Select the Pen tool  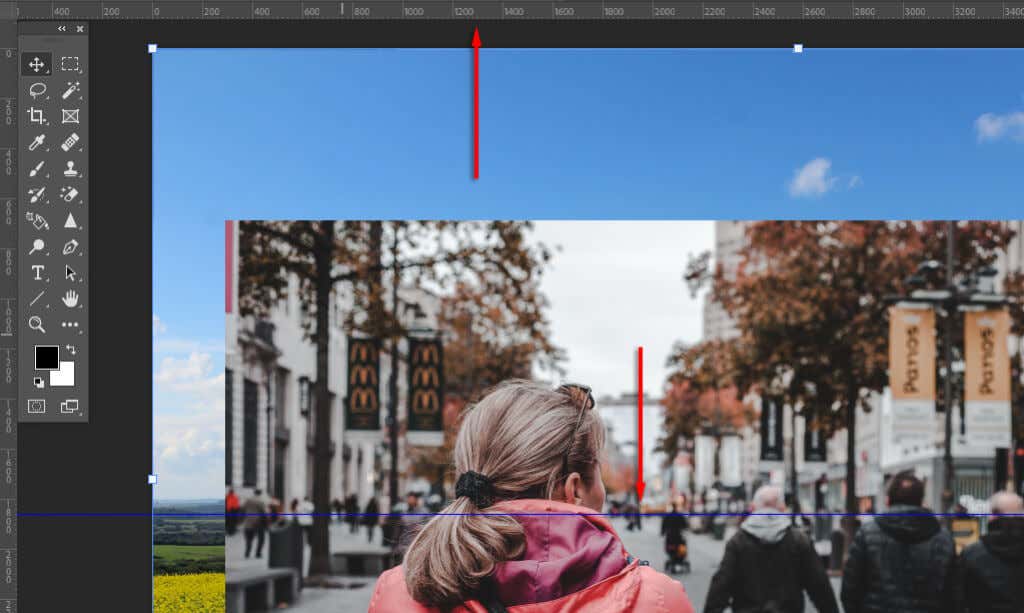click(x=70, y=247)
